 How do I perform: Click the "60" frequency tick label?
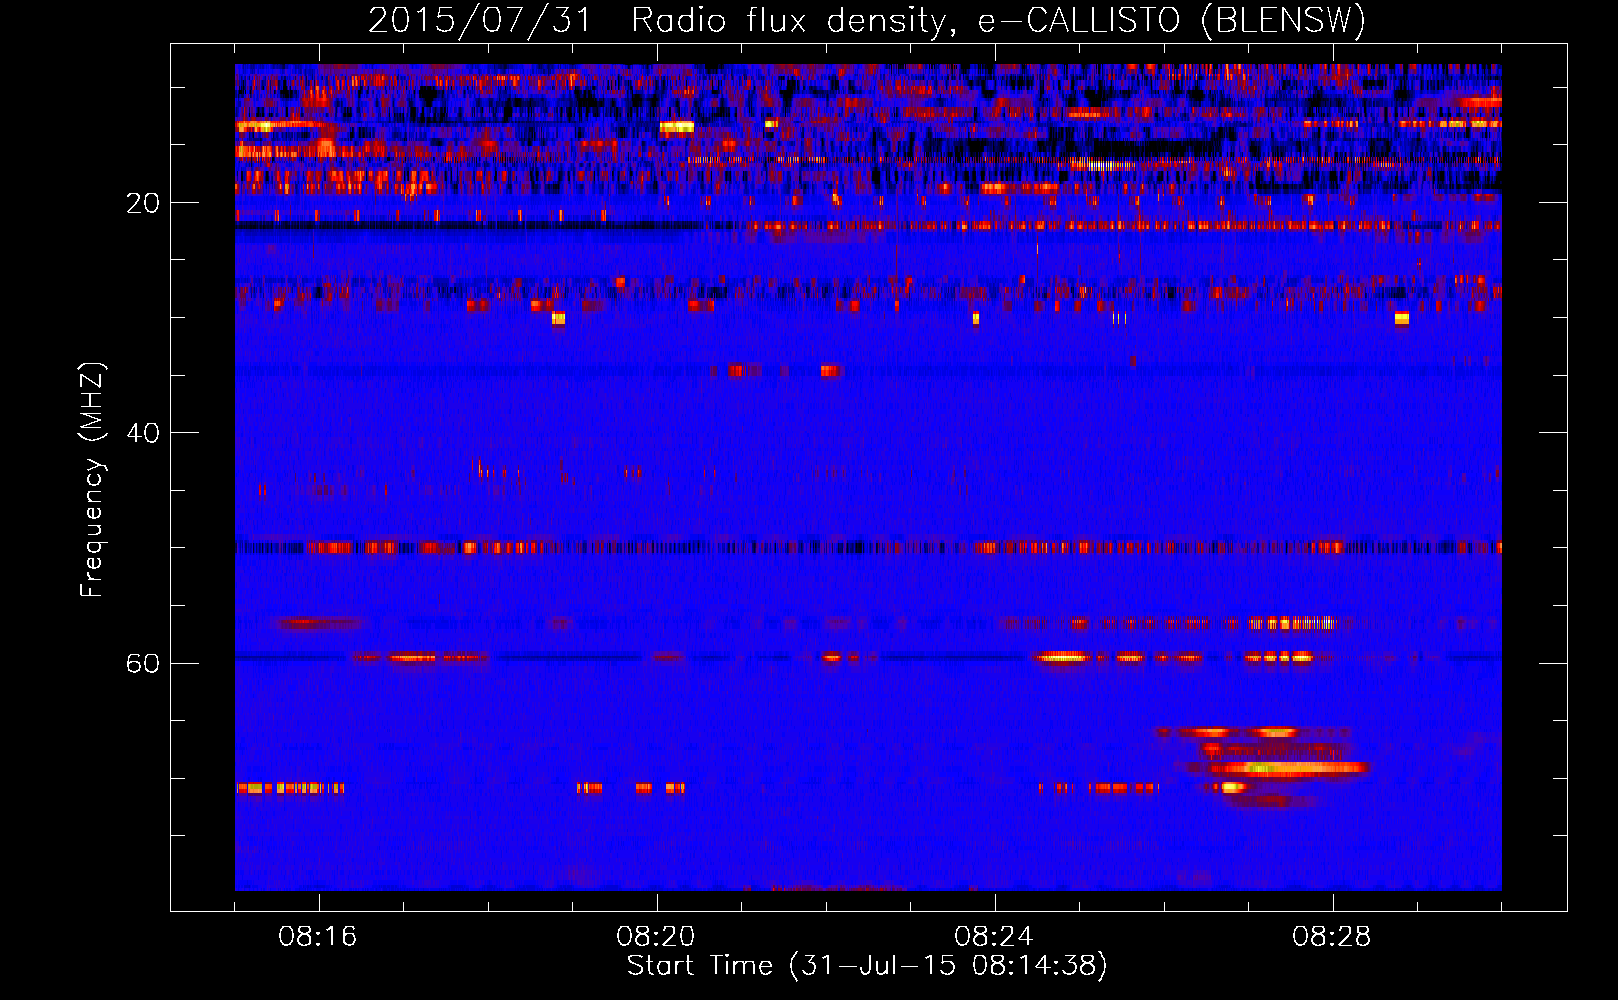point(143,663)
